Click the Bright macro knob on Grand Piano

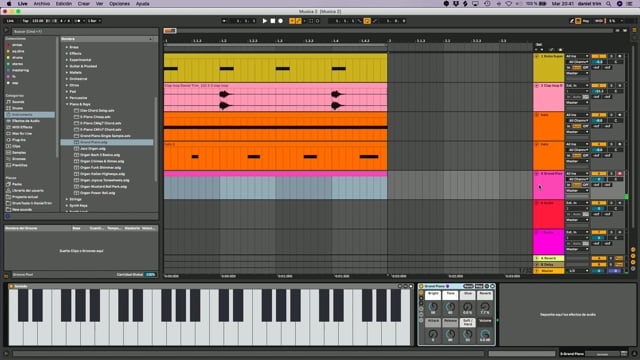[x=433, y=307]
